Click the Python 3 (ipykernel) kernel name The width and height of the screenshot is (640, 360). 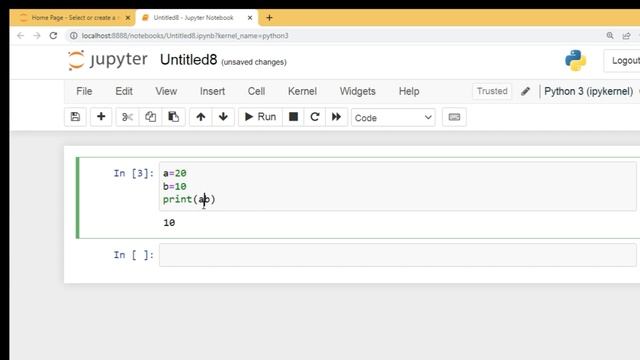coord(588,91)
